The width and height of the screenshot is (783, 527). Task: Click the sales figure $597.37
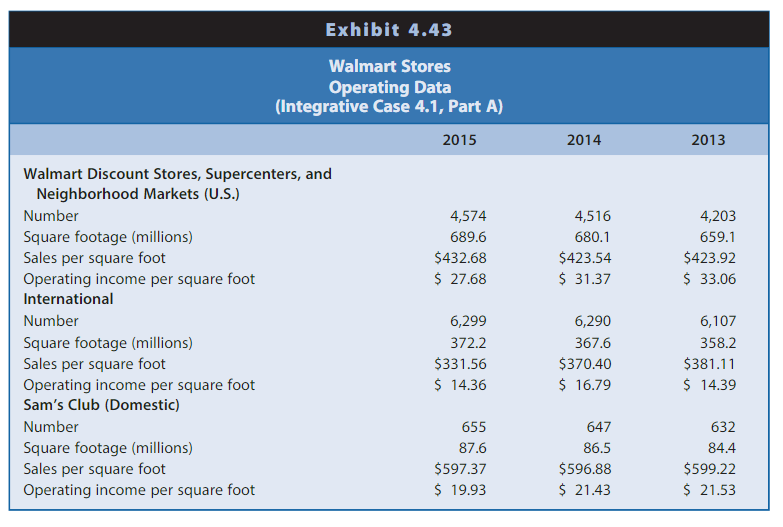click(x=460, y=469)
